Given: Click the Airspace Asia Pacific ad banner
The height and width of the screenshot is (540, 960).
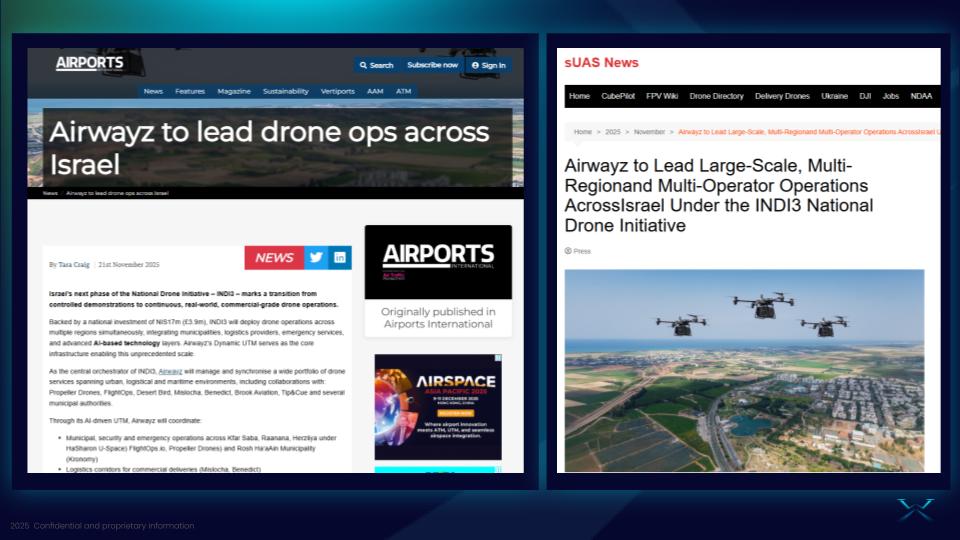Looking at the screenshot, I should [438, 407].
